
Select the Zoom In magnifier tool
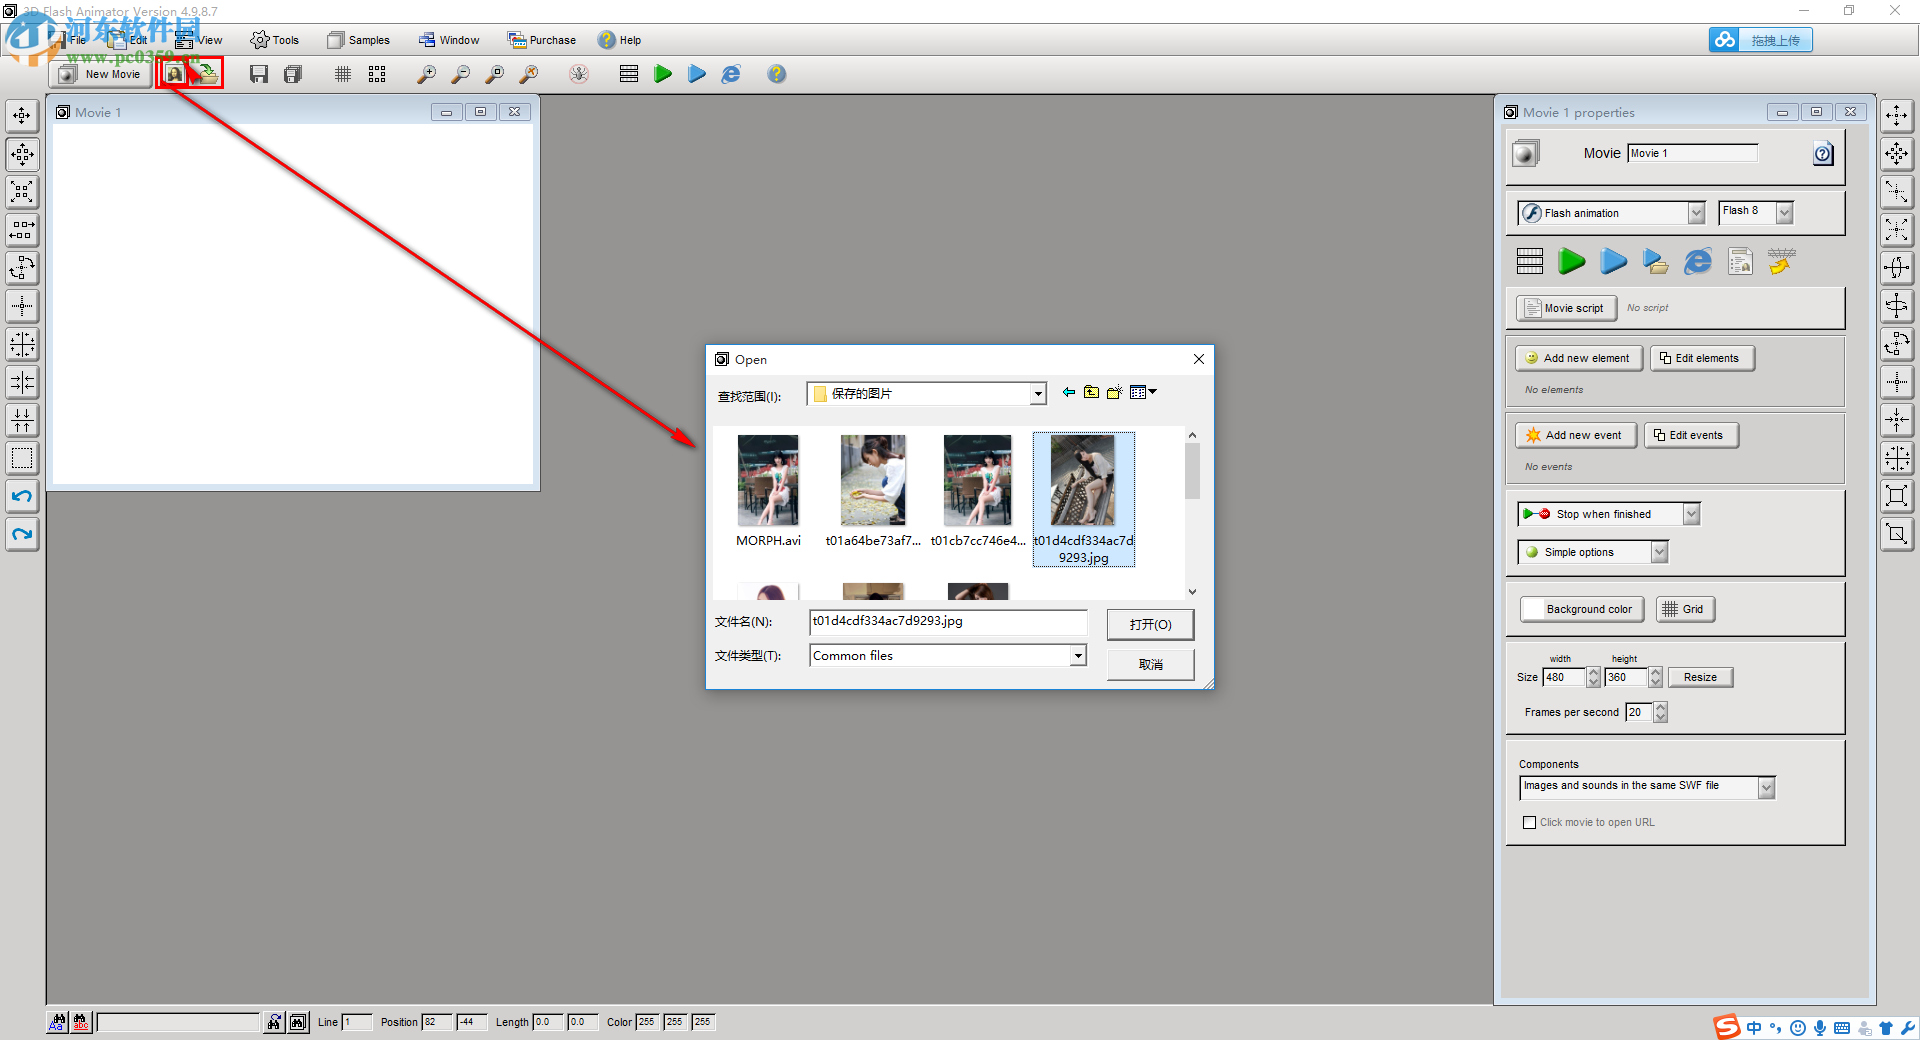[427, 73]
